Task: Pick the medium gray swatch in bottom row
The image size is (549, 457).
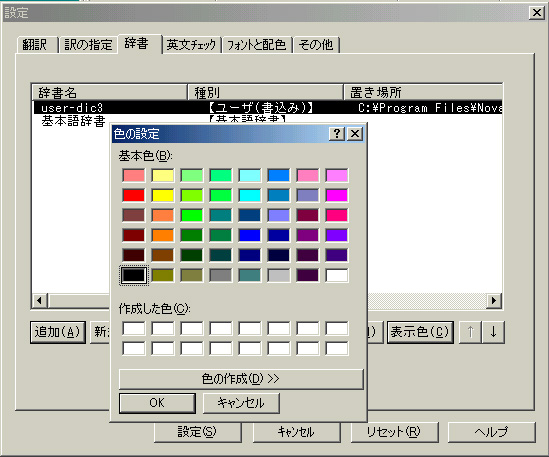Action: (221, 275)
